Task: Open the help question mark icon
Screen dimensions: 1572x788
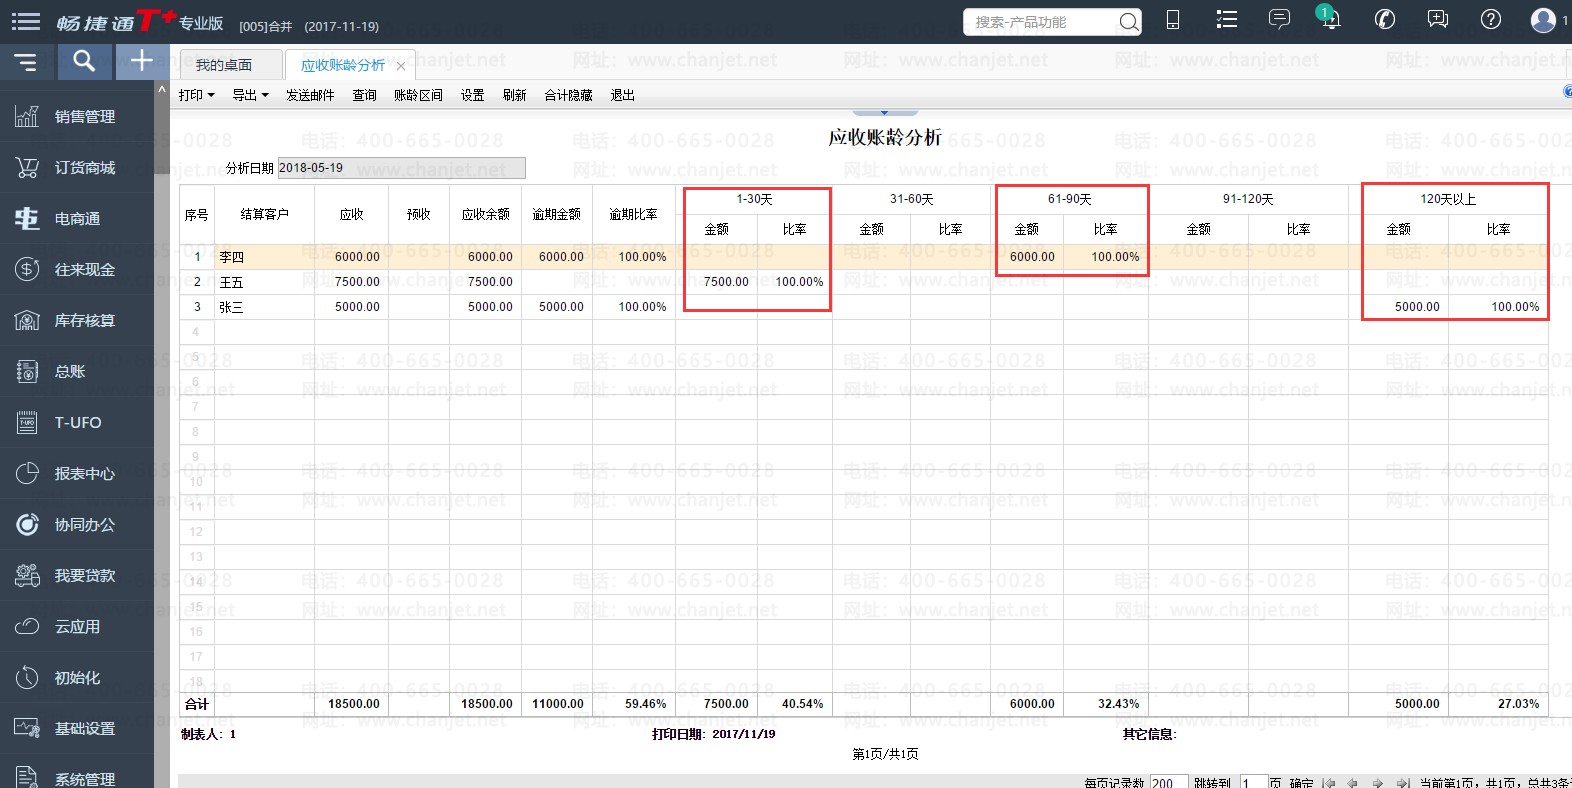Action: pyautogui.click(x=1490, y=20)
